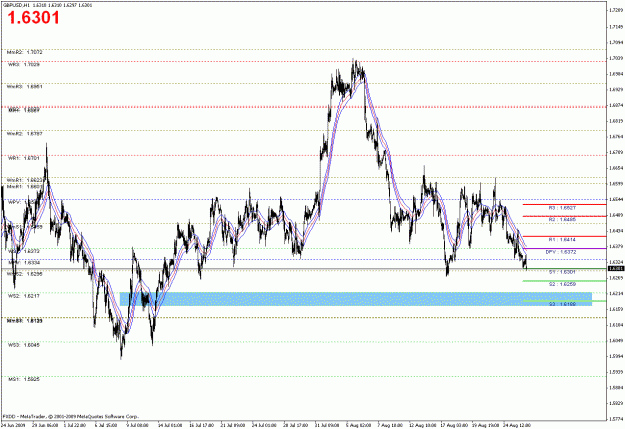Click the 1.7029 value on price axis
Screen dimensions: 625x429
pos(616,58)
